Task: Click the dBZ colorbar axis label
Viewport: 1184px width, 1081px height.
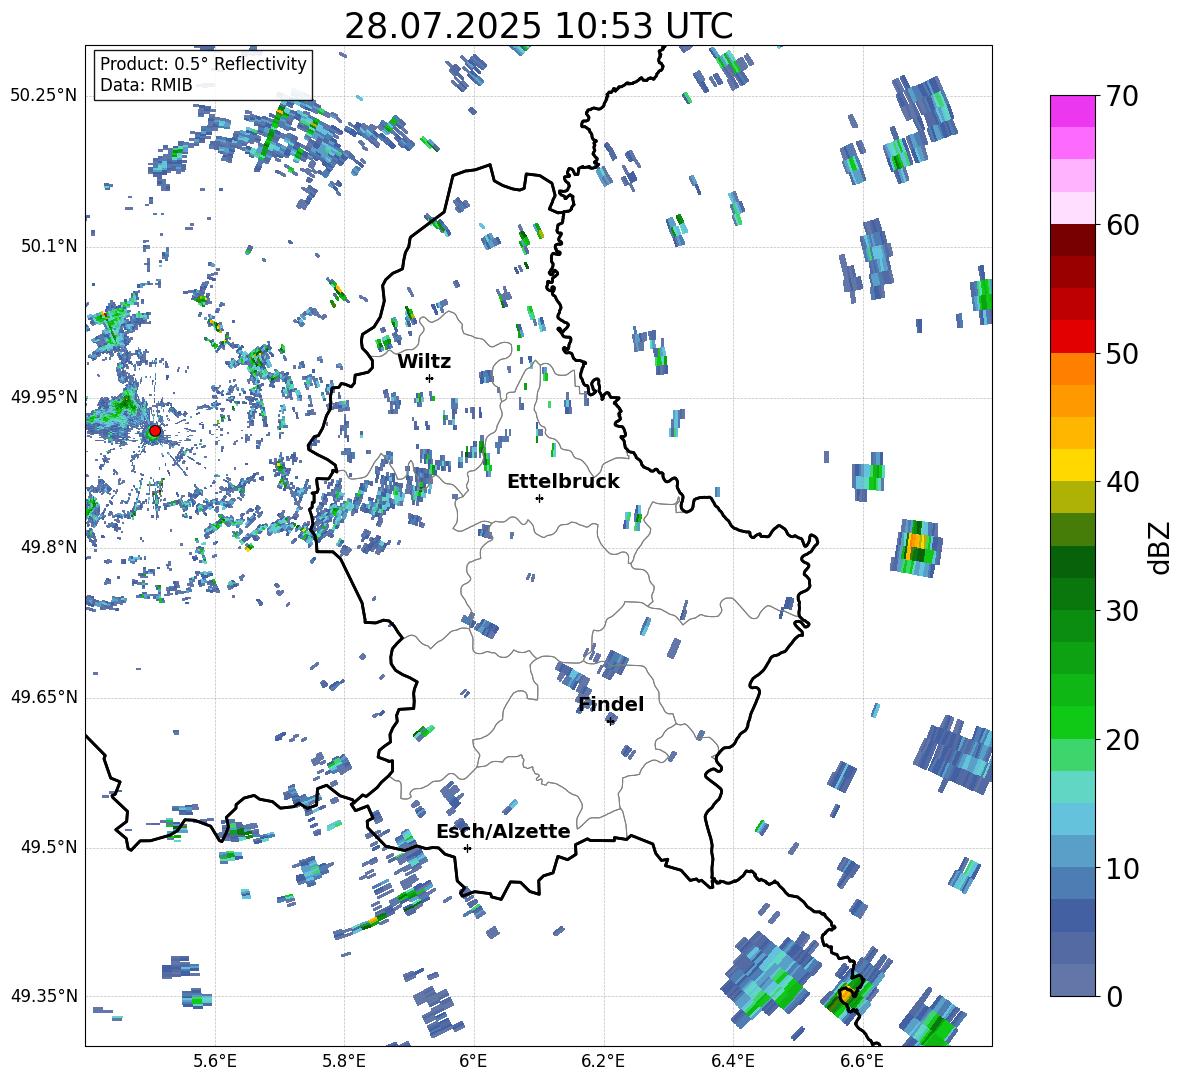Action: pos(1161,547)
